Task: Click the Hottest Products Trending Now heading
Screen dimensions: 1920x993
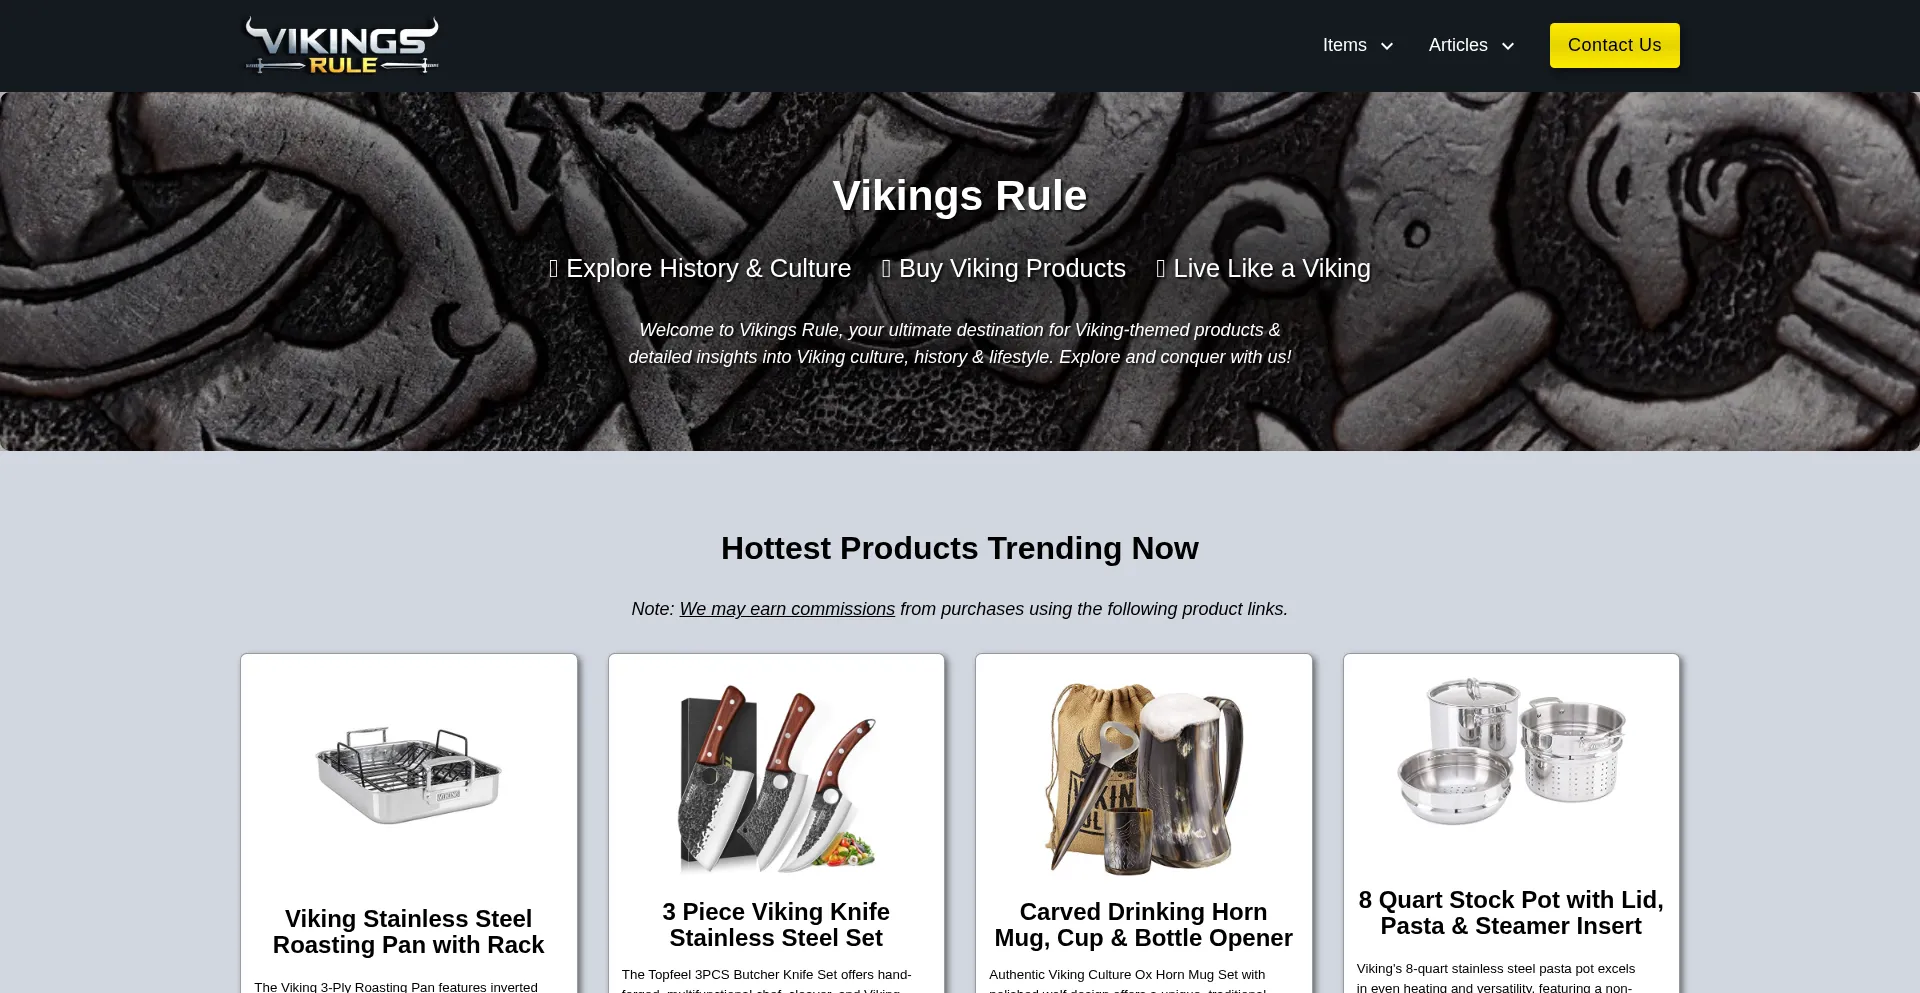Action: pyautogui.click(x=960, y=548)
